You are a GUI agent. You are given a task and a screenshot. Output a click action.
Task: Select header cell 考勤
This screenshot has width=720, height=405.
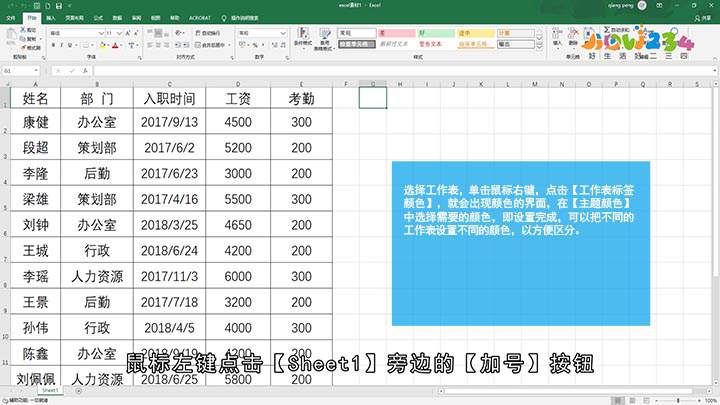tap(301, 98)
